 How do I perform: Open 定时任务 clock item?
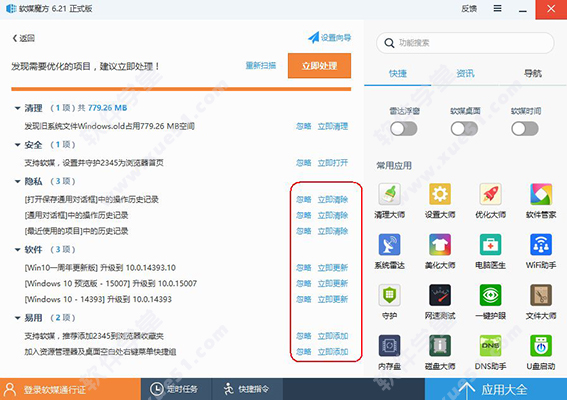tap(174, 389)
